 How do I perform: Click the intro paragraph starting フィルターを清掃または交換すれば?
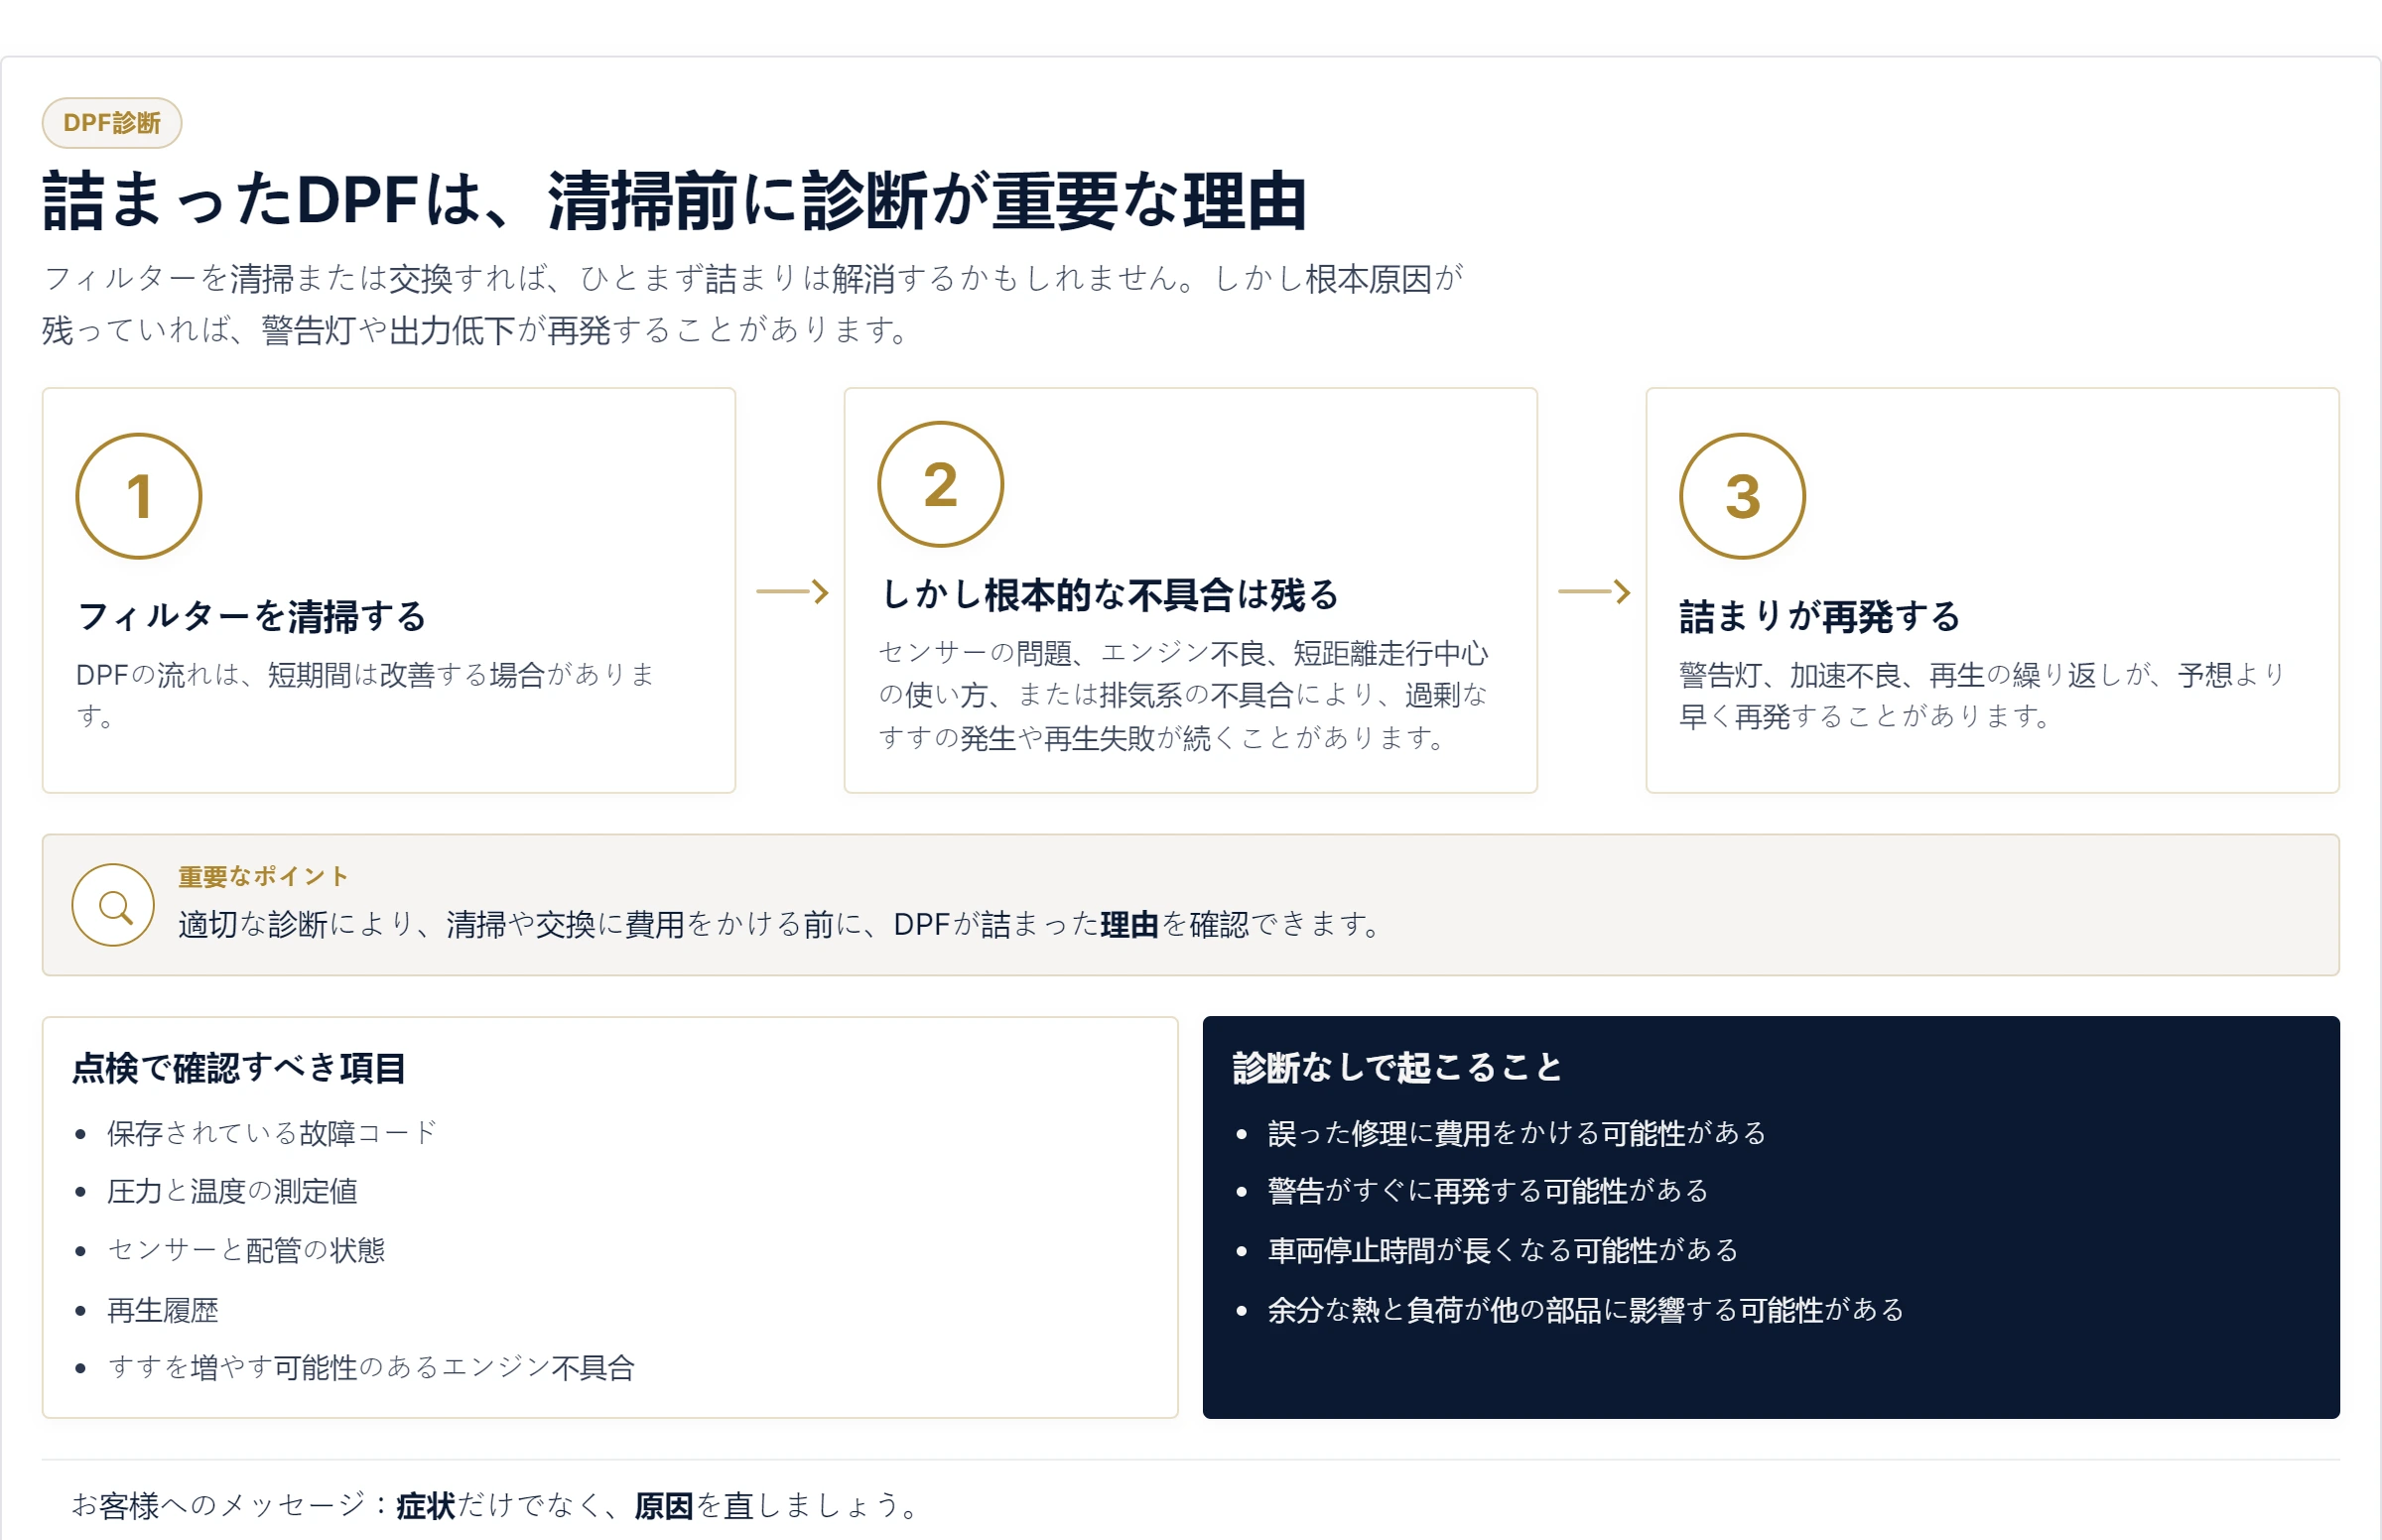click(x=753, y=304)
